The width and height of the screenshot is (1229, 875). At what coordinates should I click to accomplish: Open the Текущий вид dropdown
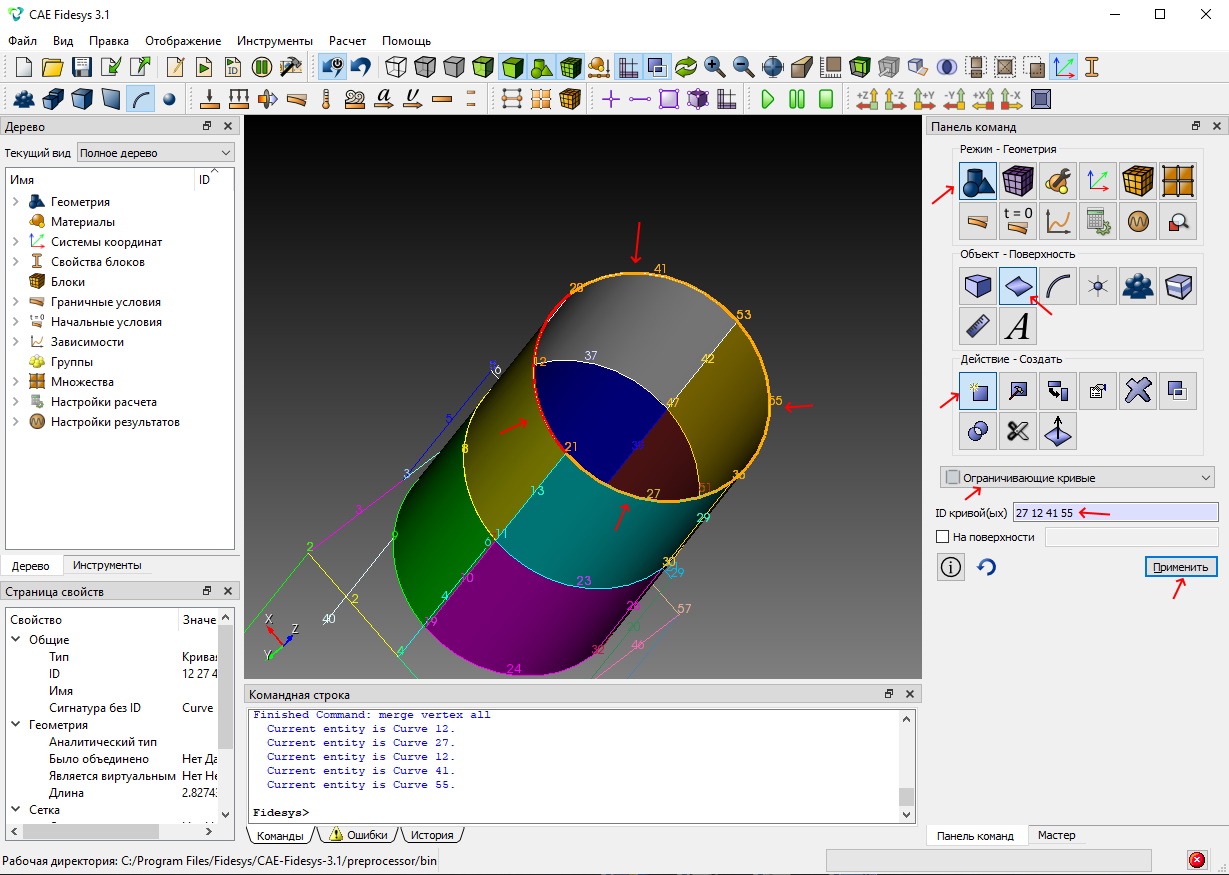(155, 153)
